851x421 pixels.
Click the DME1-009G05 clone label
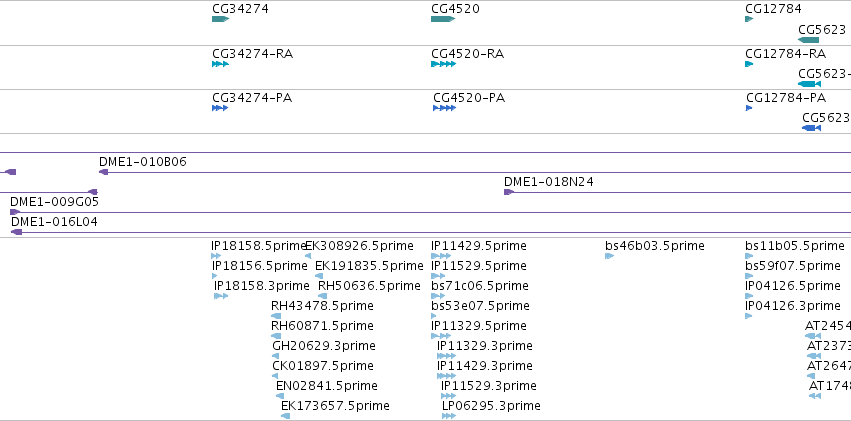coord(54,202)
